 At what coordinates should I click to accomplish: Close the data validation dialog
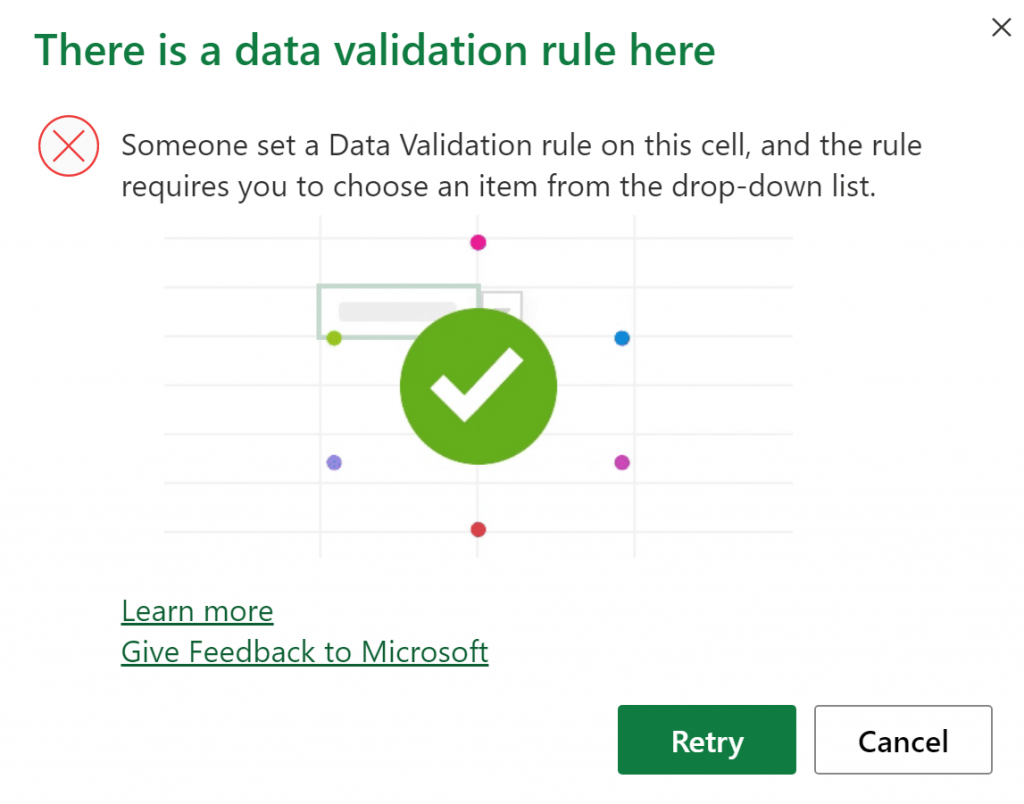(1001, 28)
